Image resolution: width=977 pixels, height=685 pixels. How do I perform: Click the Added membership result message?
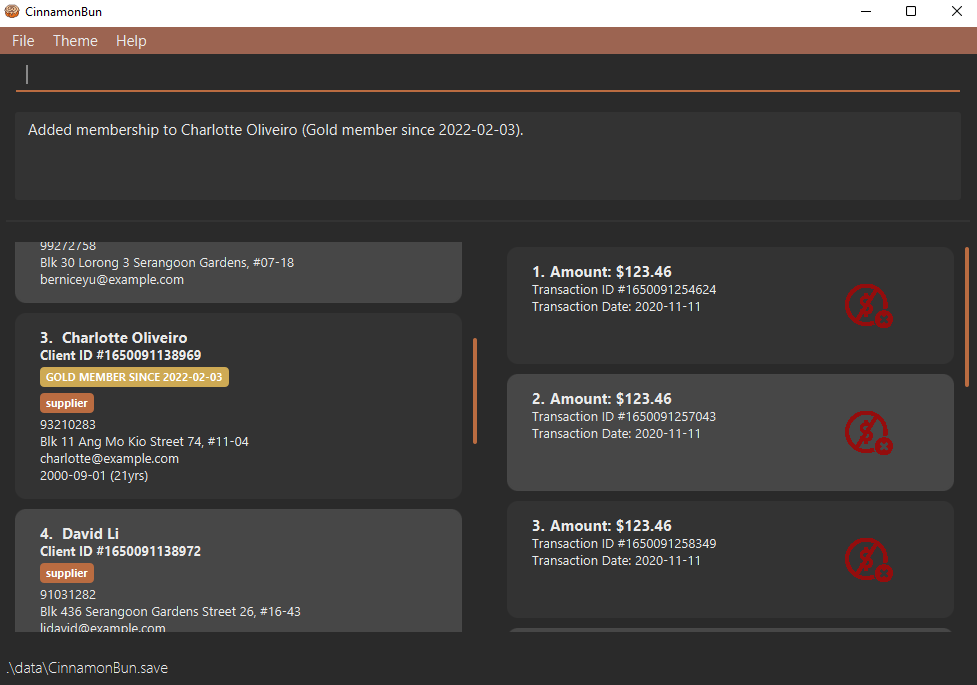coord(275,130)
